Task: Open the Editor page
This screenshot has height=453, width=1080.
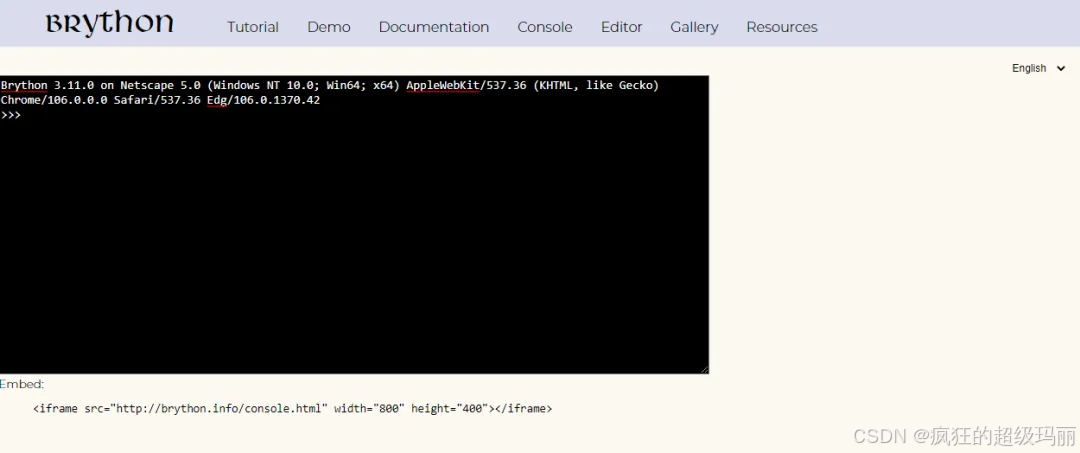Action: (x=621, y=27)
